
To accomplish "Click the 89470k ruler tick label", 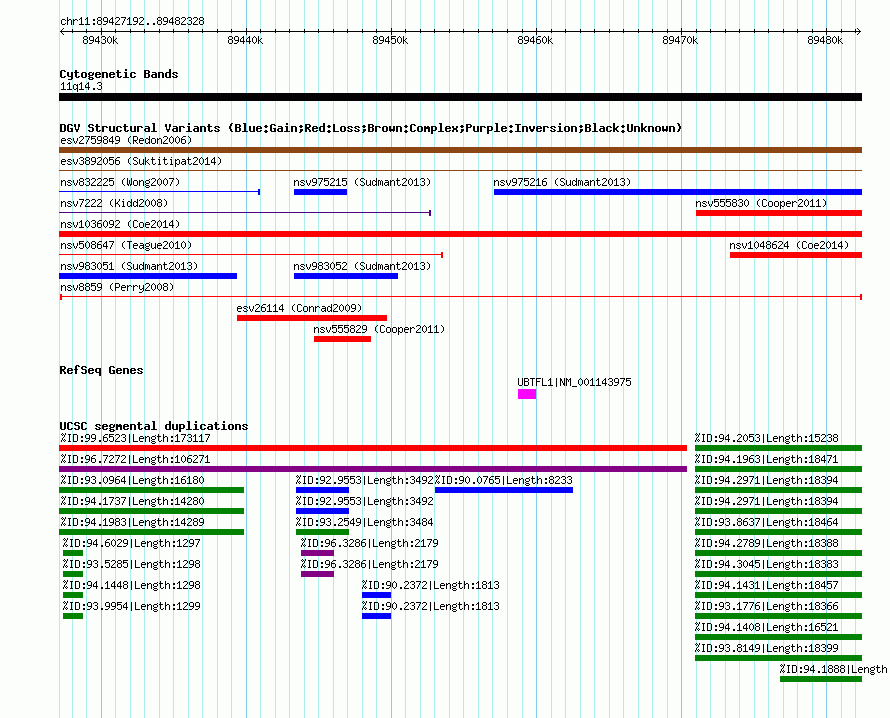I will 680,40.
